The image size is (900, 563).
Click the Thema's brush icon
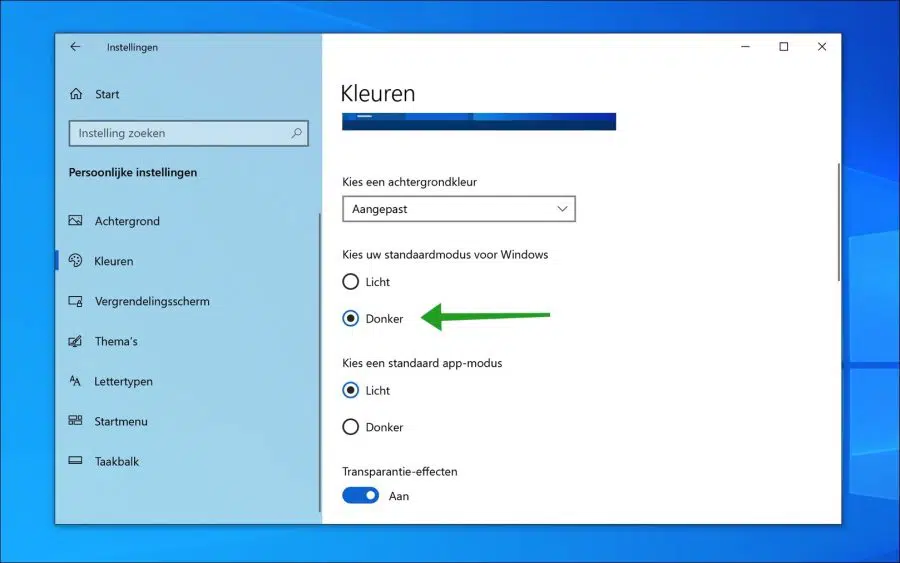point(75,341)
